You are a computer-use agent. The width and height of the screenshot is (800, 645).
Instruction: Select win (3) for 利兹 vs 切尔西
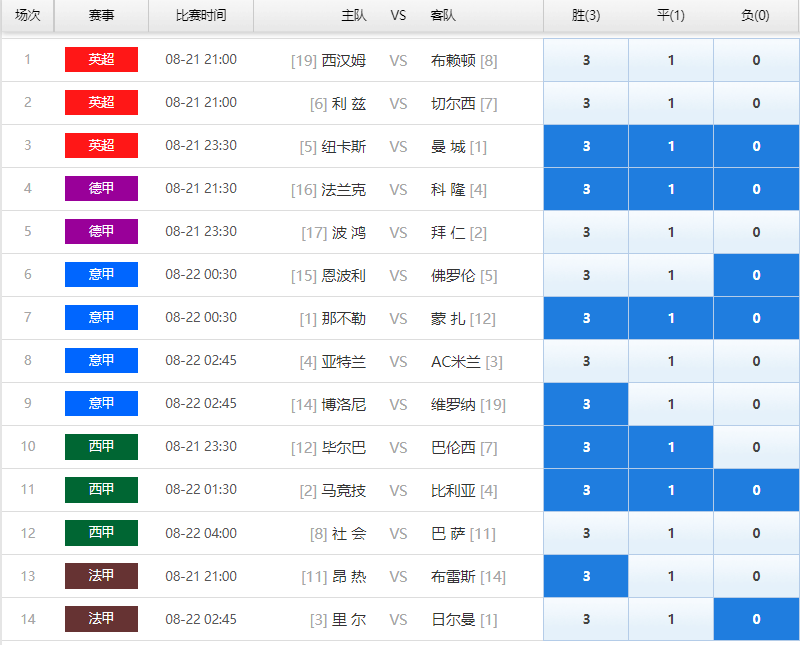pyautogui.click(x=586, y=103)
